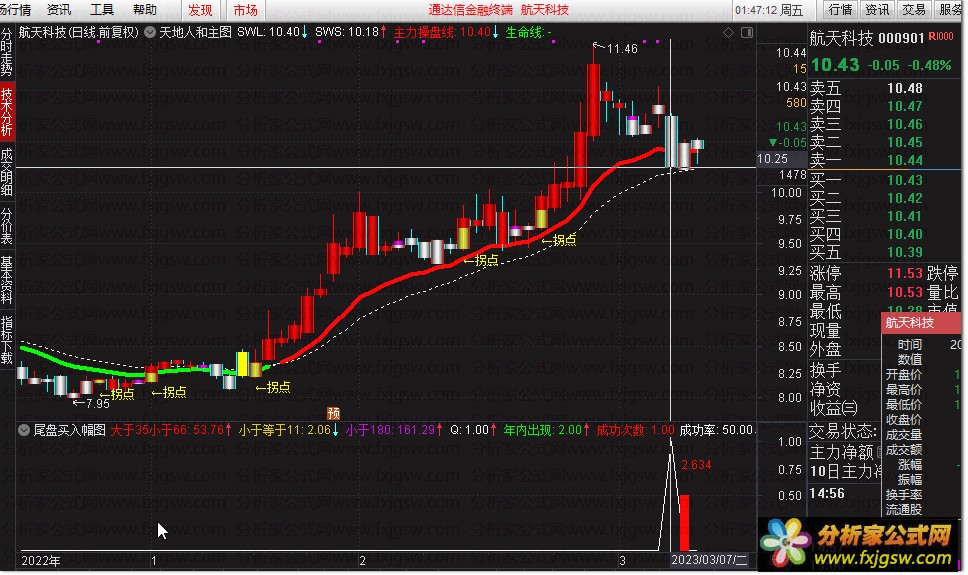Click the 尾盘买入幅图 indicator name

[x=69, y=430]
